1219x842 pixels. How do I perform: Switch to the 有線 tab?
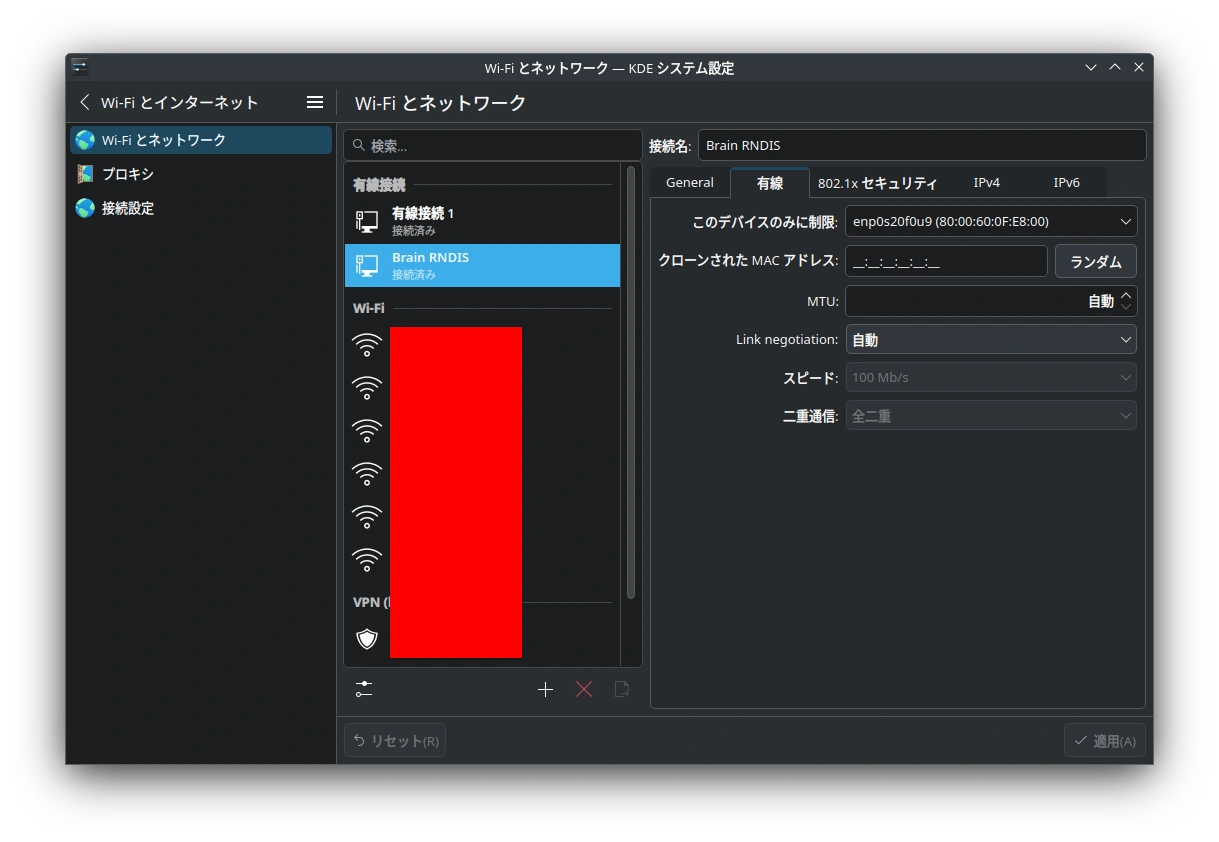pos(770,183)
